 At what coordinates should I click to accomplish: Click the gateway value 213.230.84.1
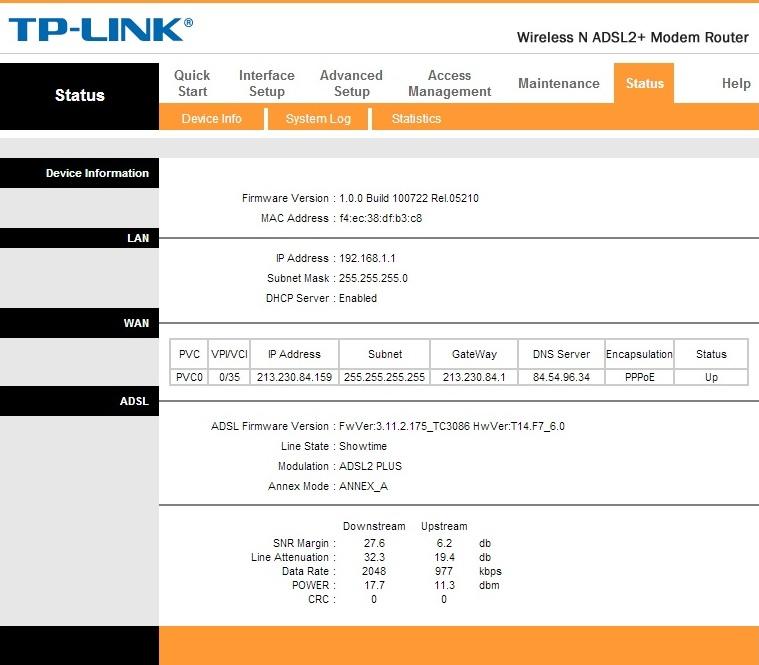474,377
